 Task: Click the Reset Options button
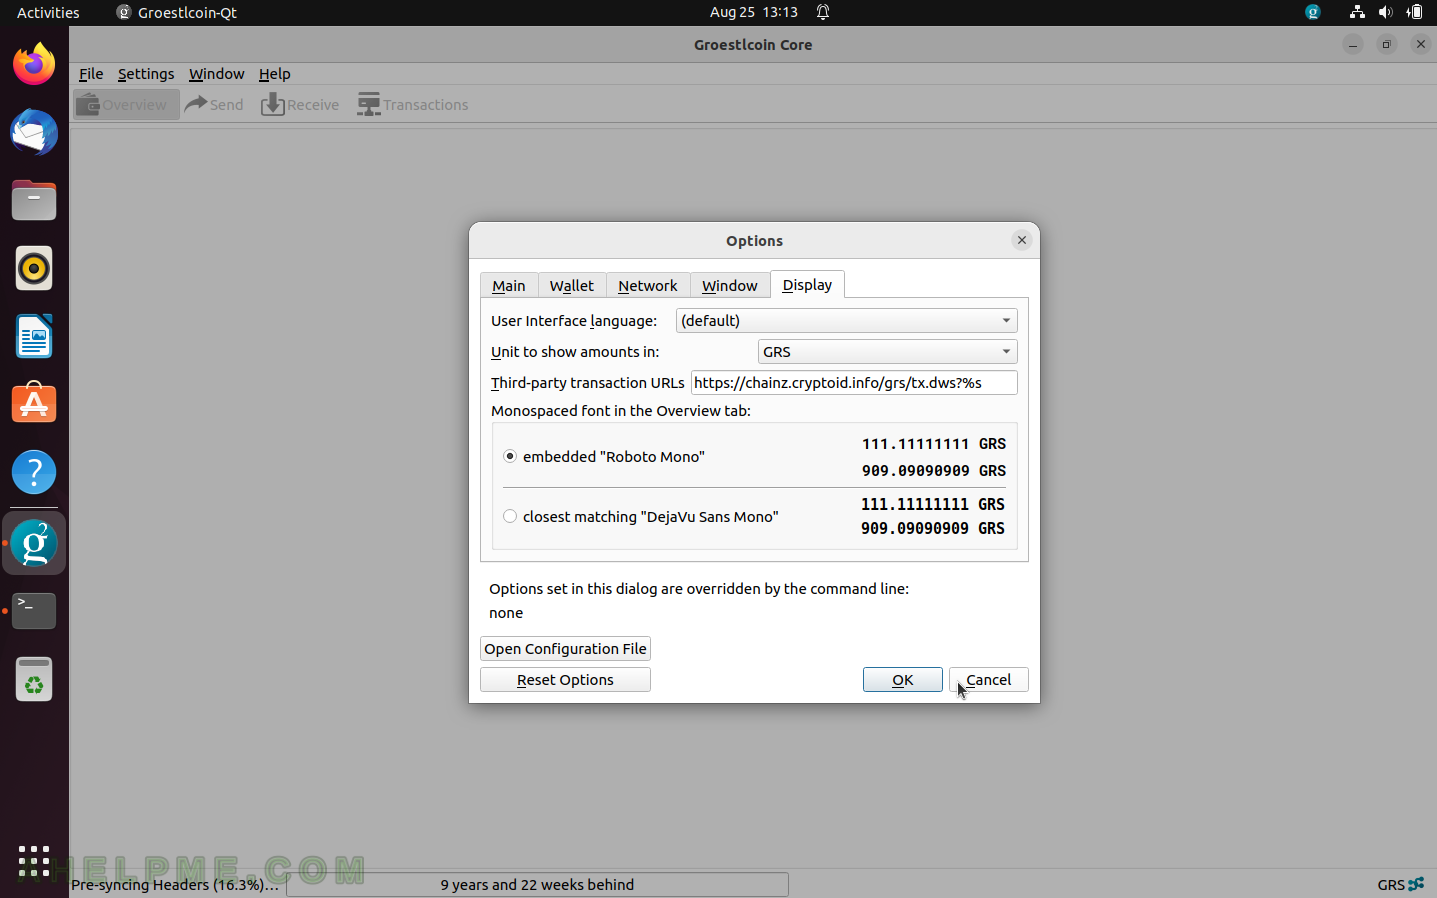[x=565, y=679]
